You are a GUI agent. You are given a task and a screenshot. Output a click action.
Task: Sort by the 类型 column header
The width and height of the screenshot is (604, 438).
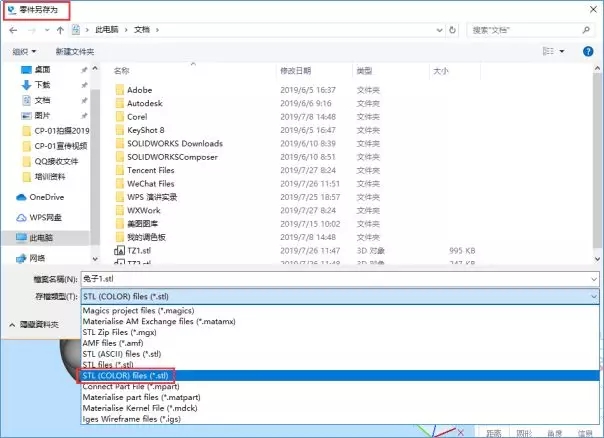tap(364, 71)
